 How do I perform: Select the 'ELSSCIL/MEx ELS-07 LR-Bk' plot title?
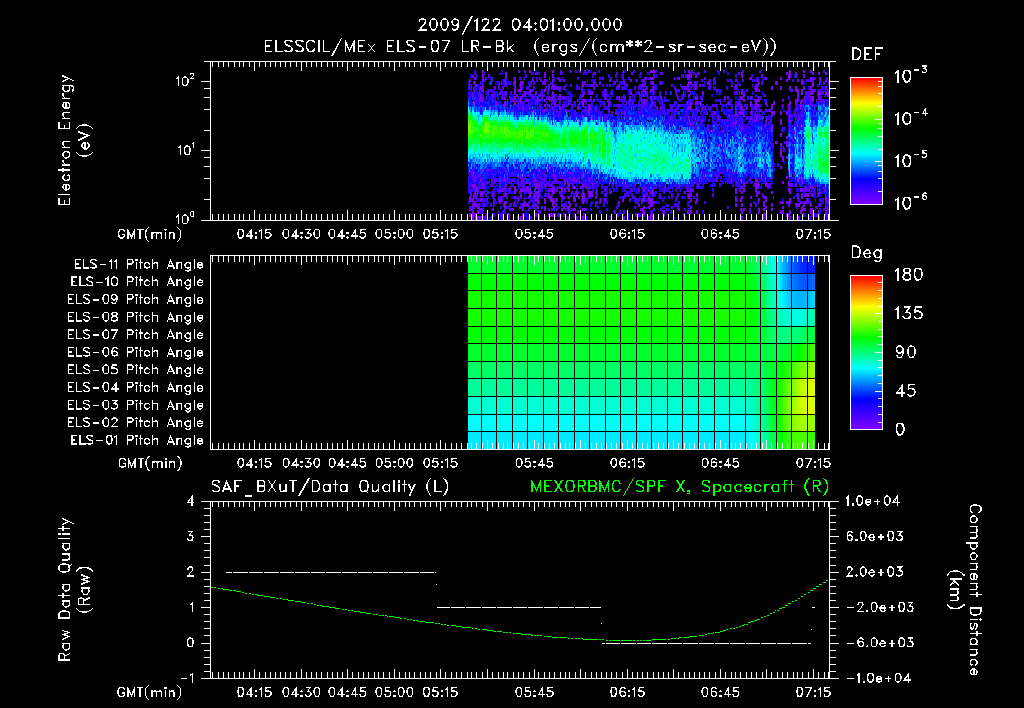(x=389, y=47)
